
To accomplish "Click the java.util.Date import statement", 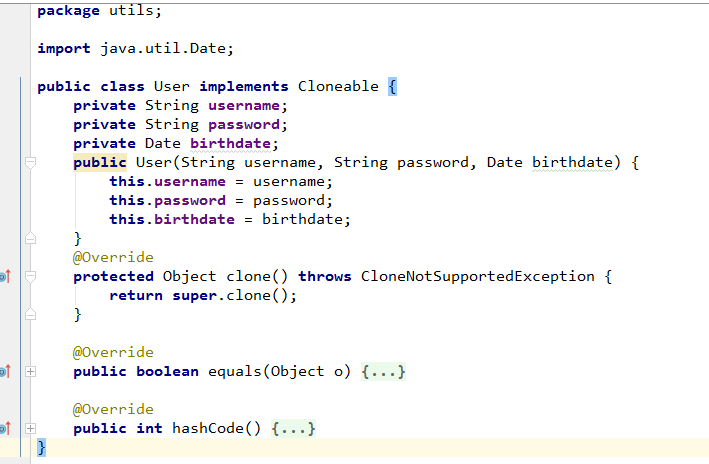I will (135, 48).
